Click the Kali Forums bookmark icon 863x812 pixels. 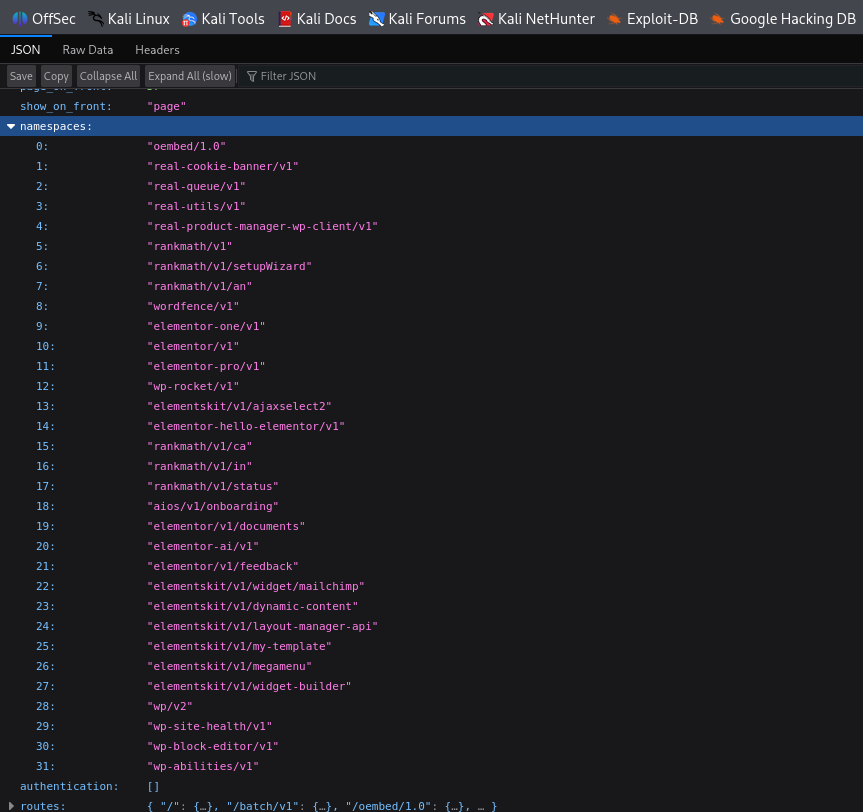(376, 18)
